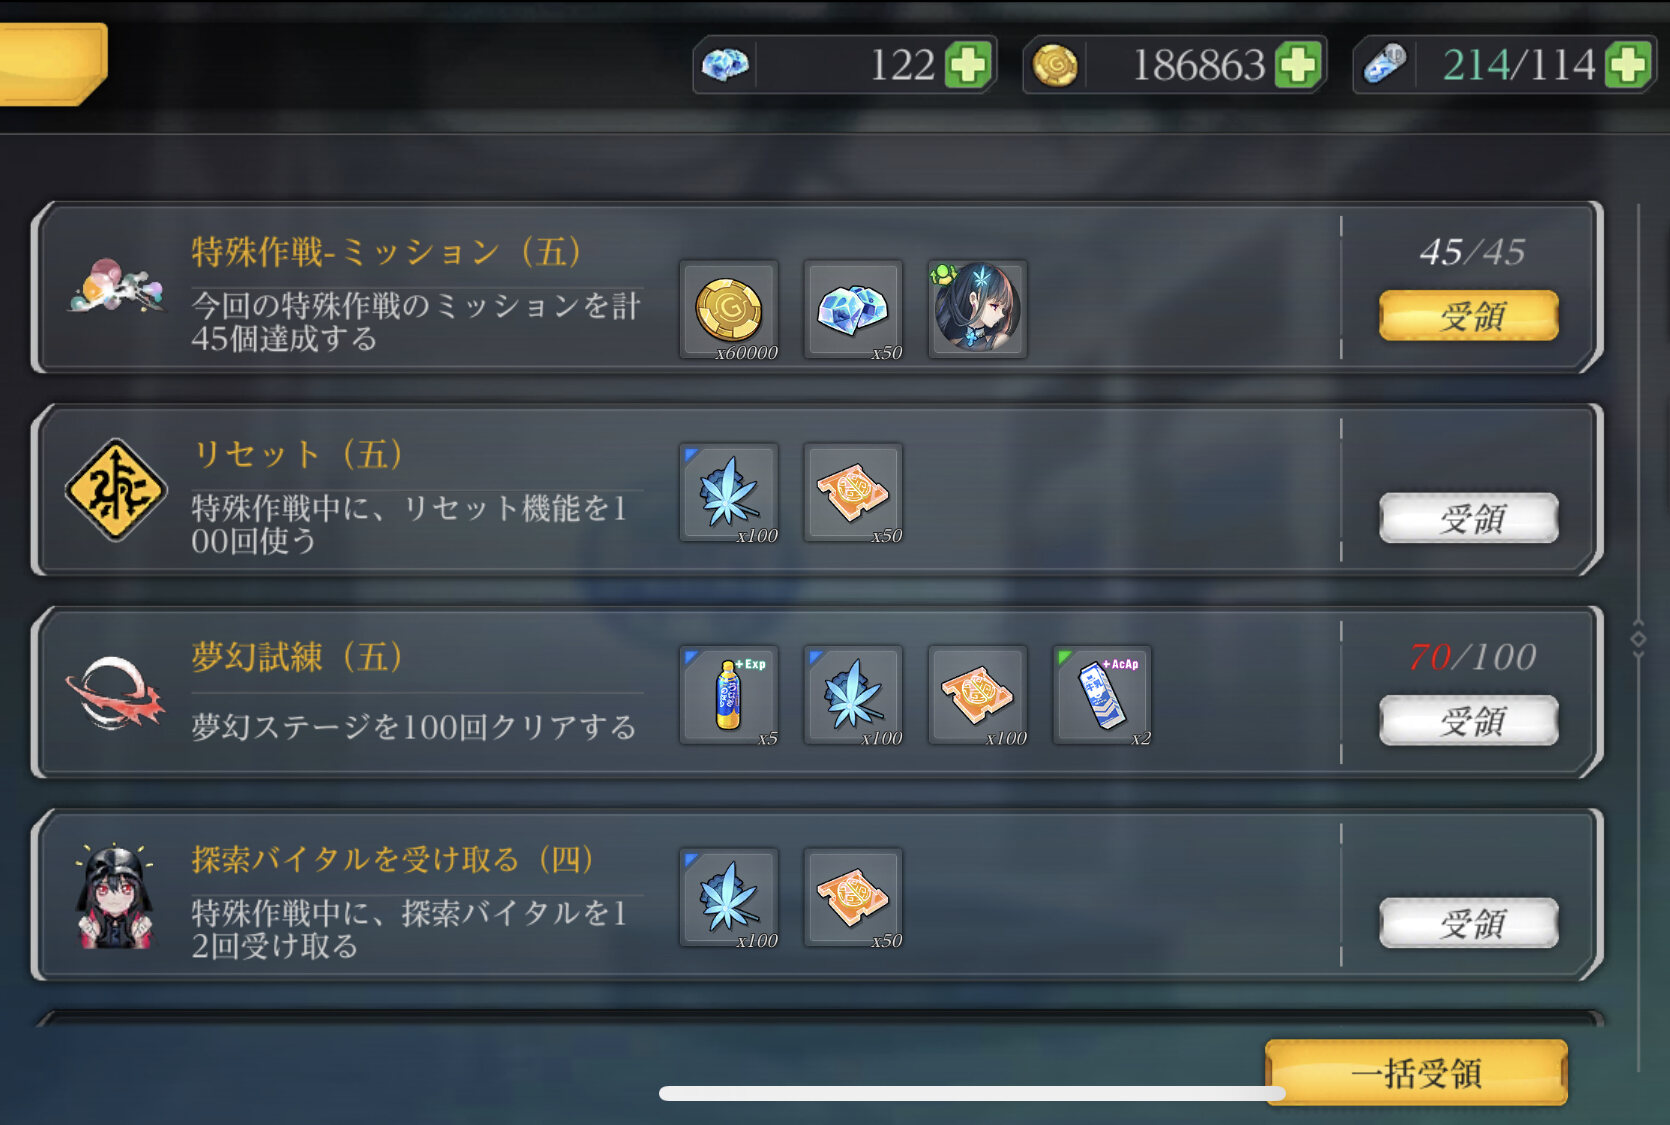Tap the gold coin x60000 reward icon

729,310
